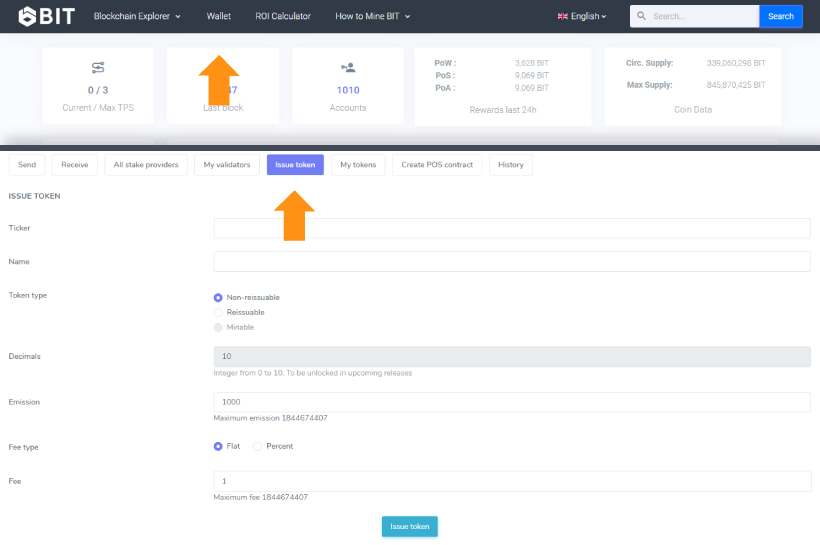Click the Issue token submit button
820x545 pixels.
click(409, 527)
